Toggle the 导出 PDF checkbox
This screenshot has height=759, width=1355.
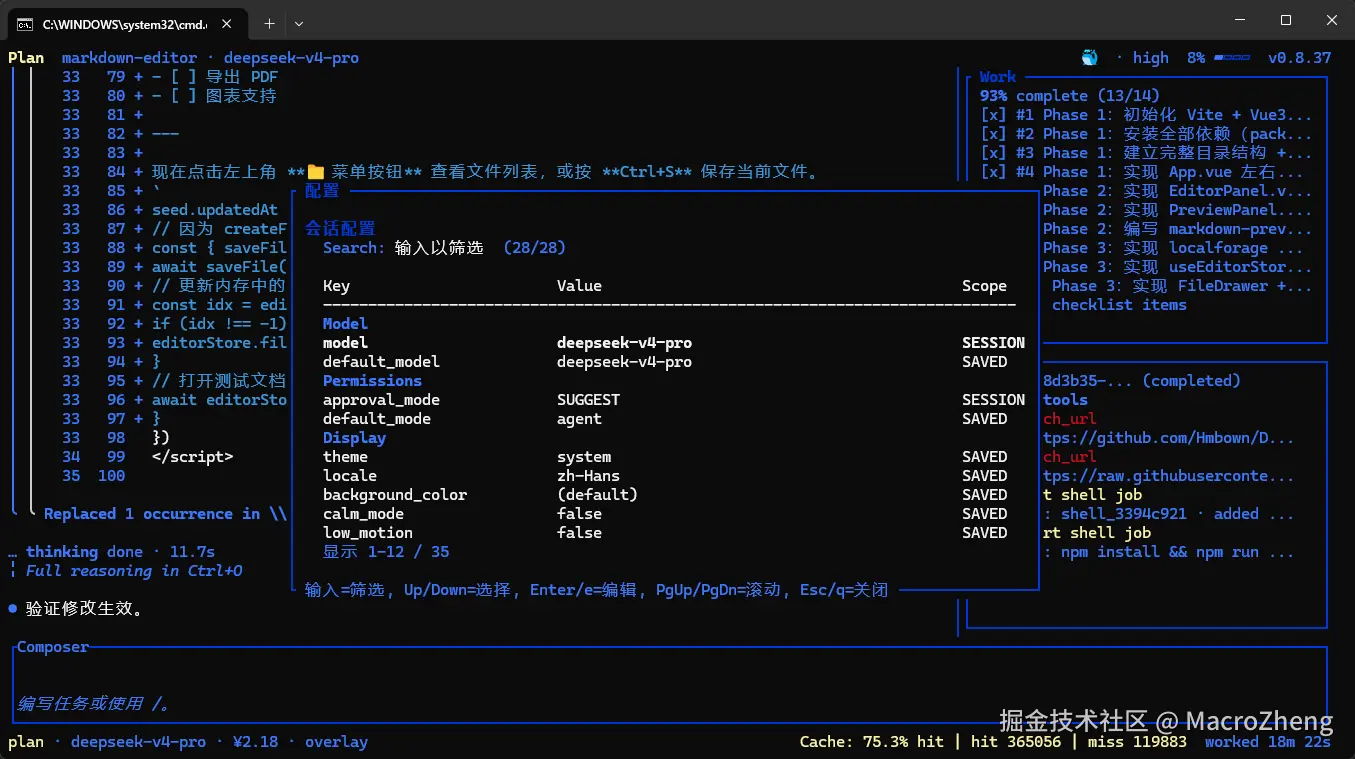point(184,77)
